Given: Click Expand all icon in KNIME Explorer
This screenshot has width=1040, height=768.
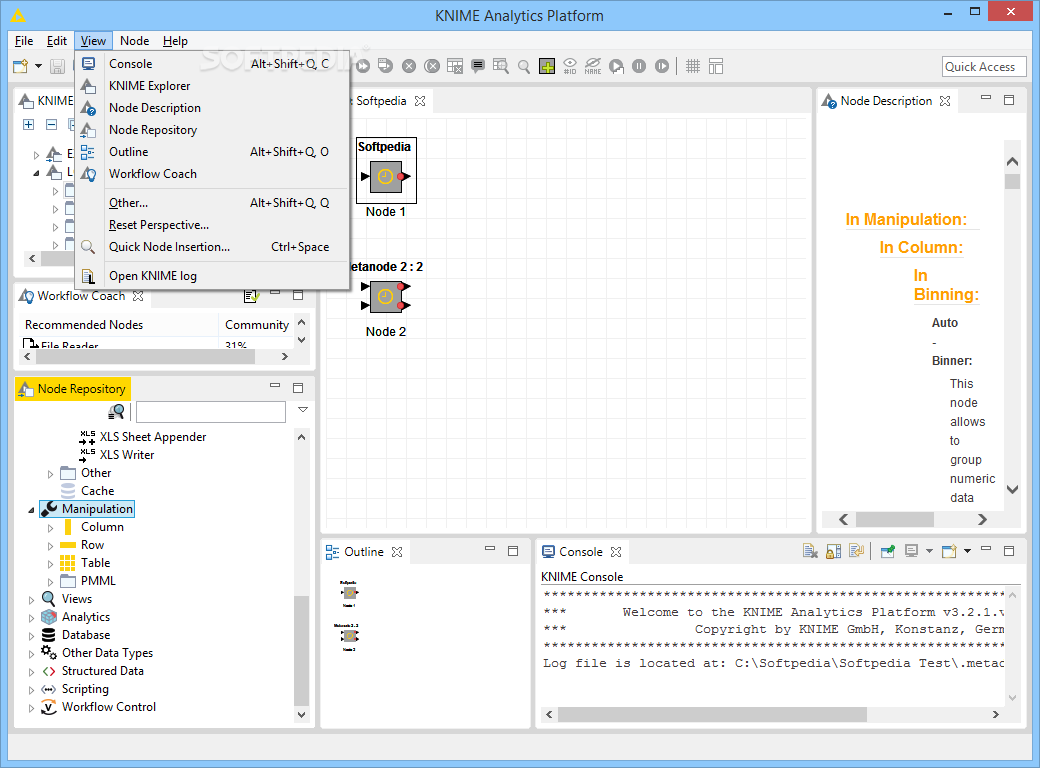Looking at the screenshot, I should (29, 125).
